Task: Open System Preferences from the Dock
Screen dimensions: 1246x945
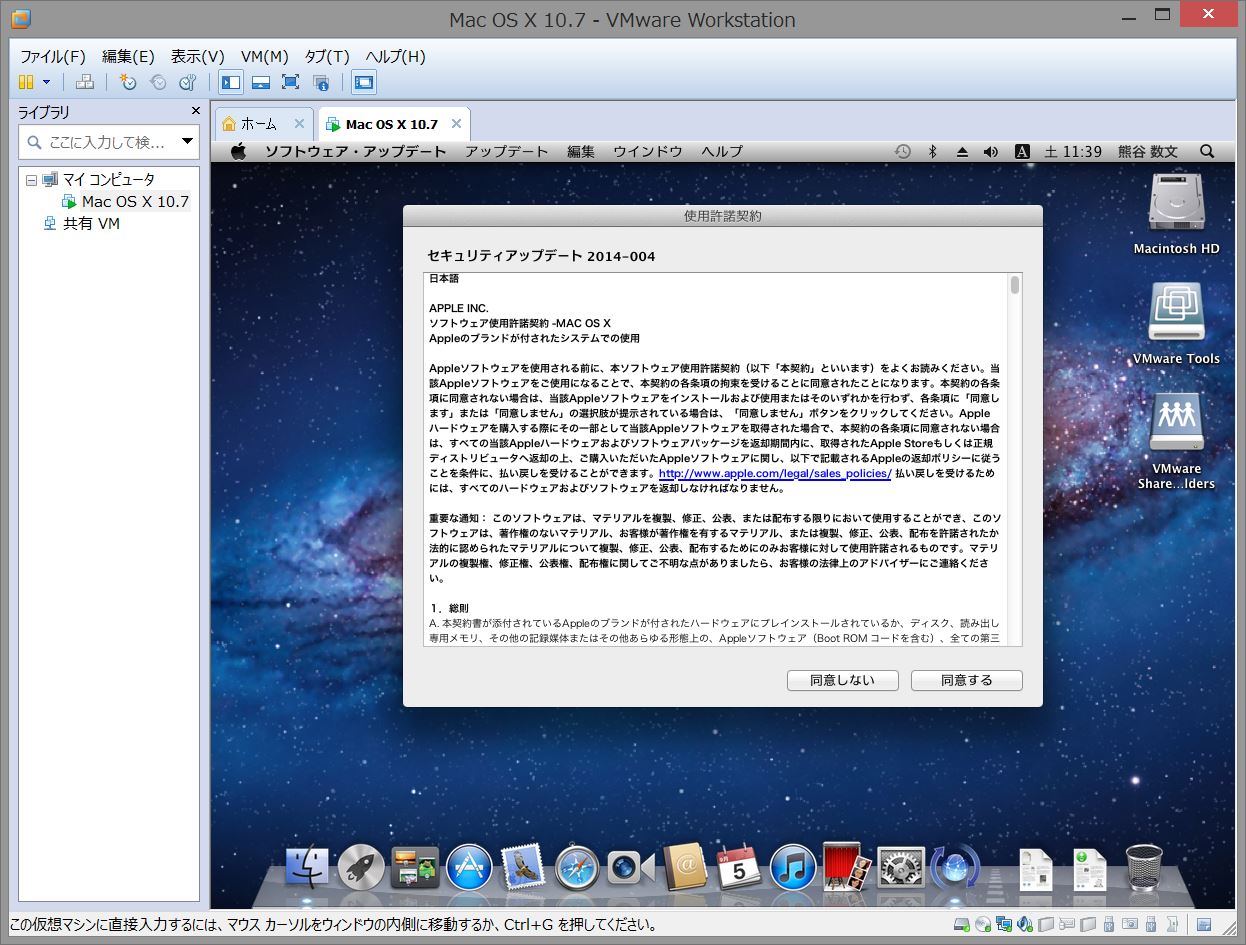Action: tap(901, 867)
